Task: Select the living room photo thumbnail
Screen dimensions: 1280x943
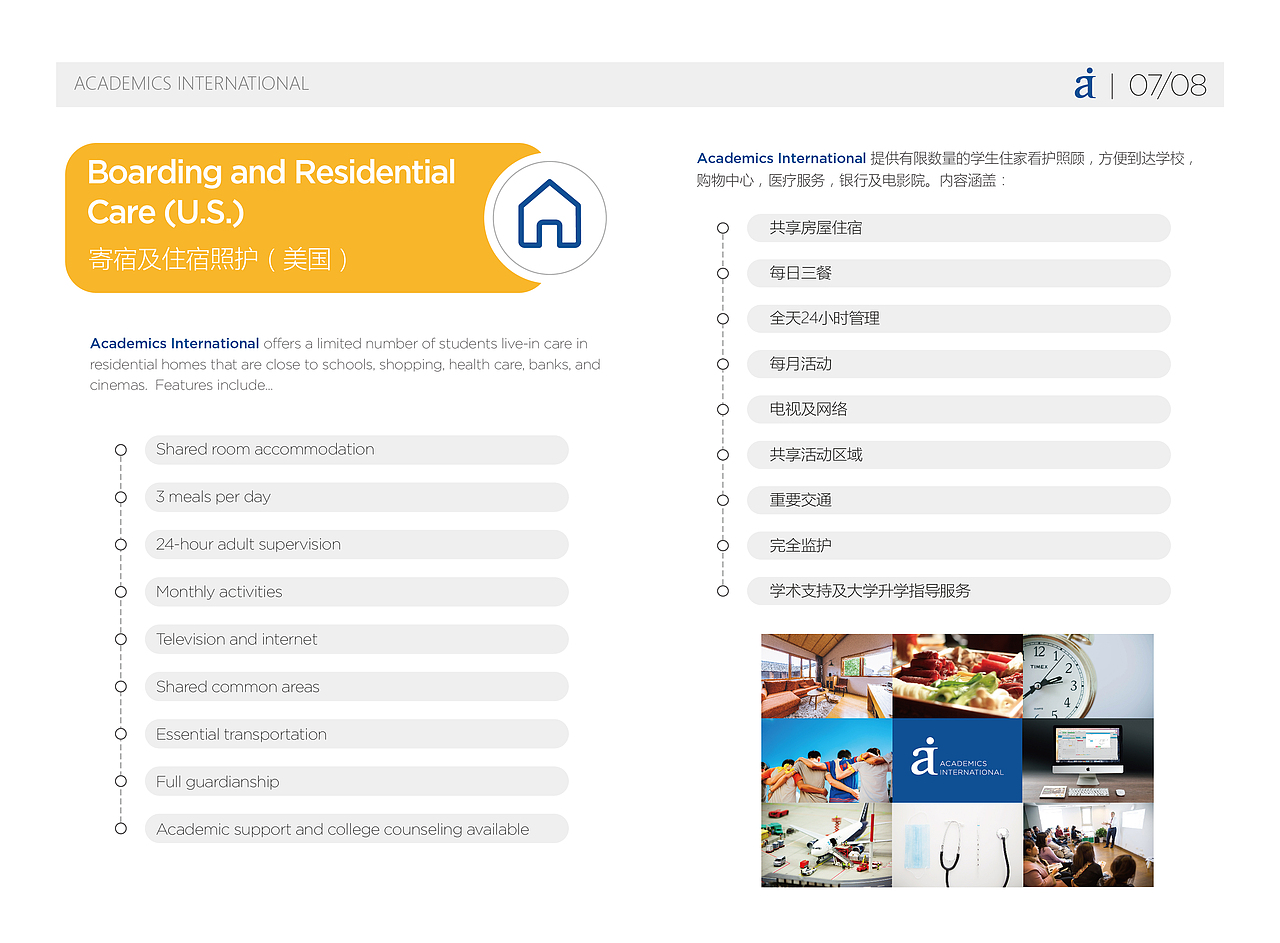Action: (x=826, y=676)
